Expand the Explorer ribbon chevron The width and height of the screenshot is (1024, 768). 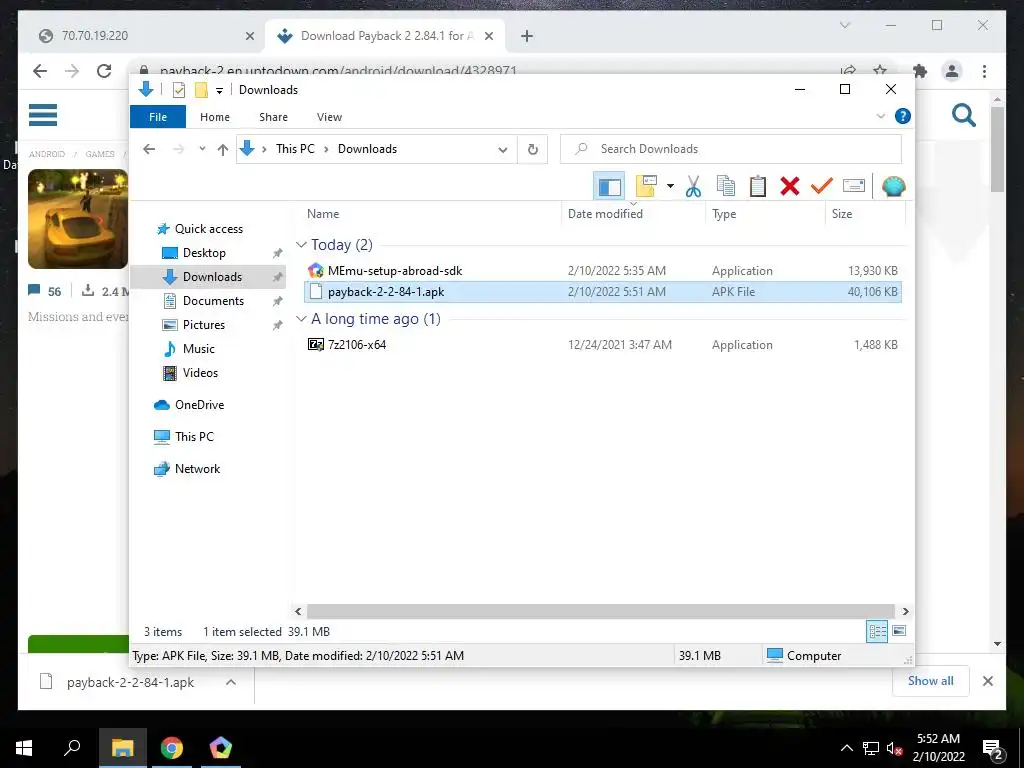pos(880,116)
